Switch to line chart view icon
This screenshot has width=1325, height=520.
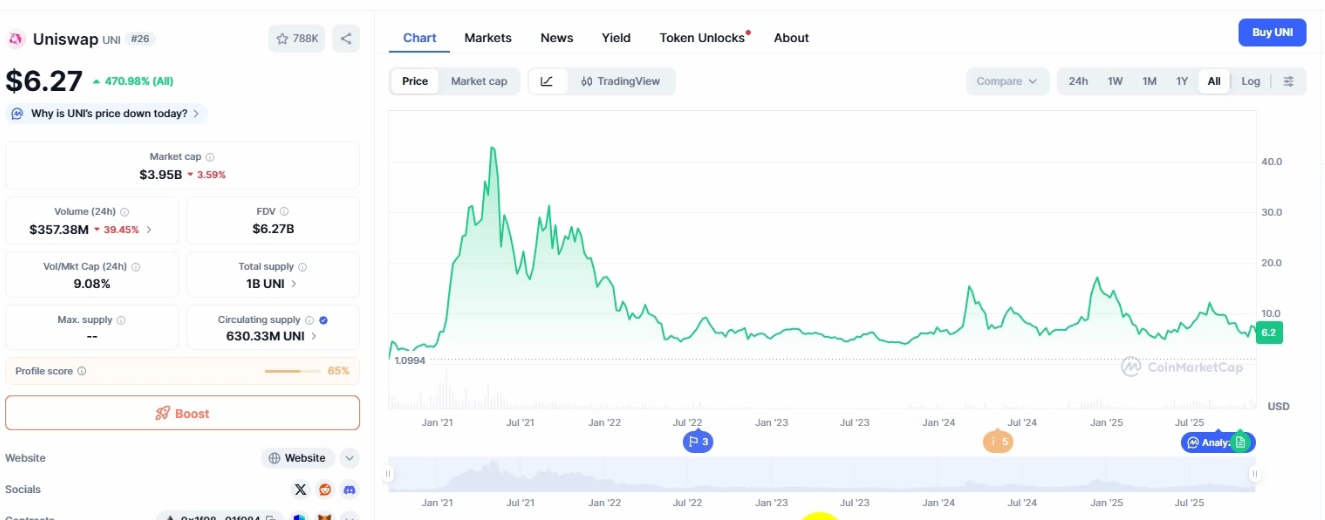click(547, 82)
